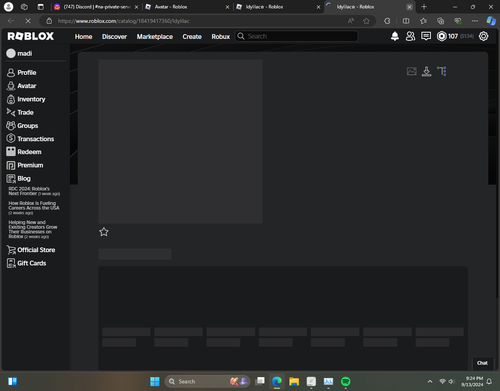The image size is (500, 391).
Task: Close the Discord browser tab
Action: pyautogui.click(x=136, y=7)
